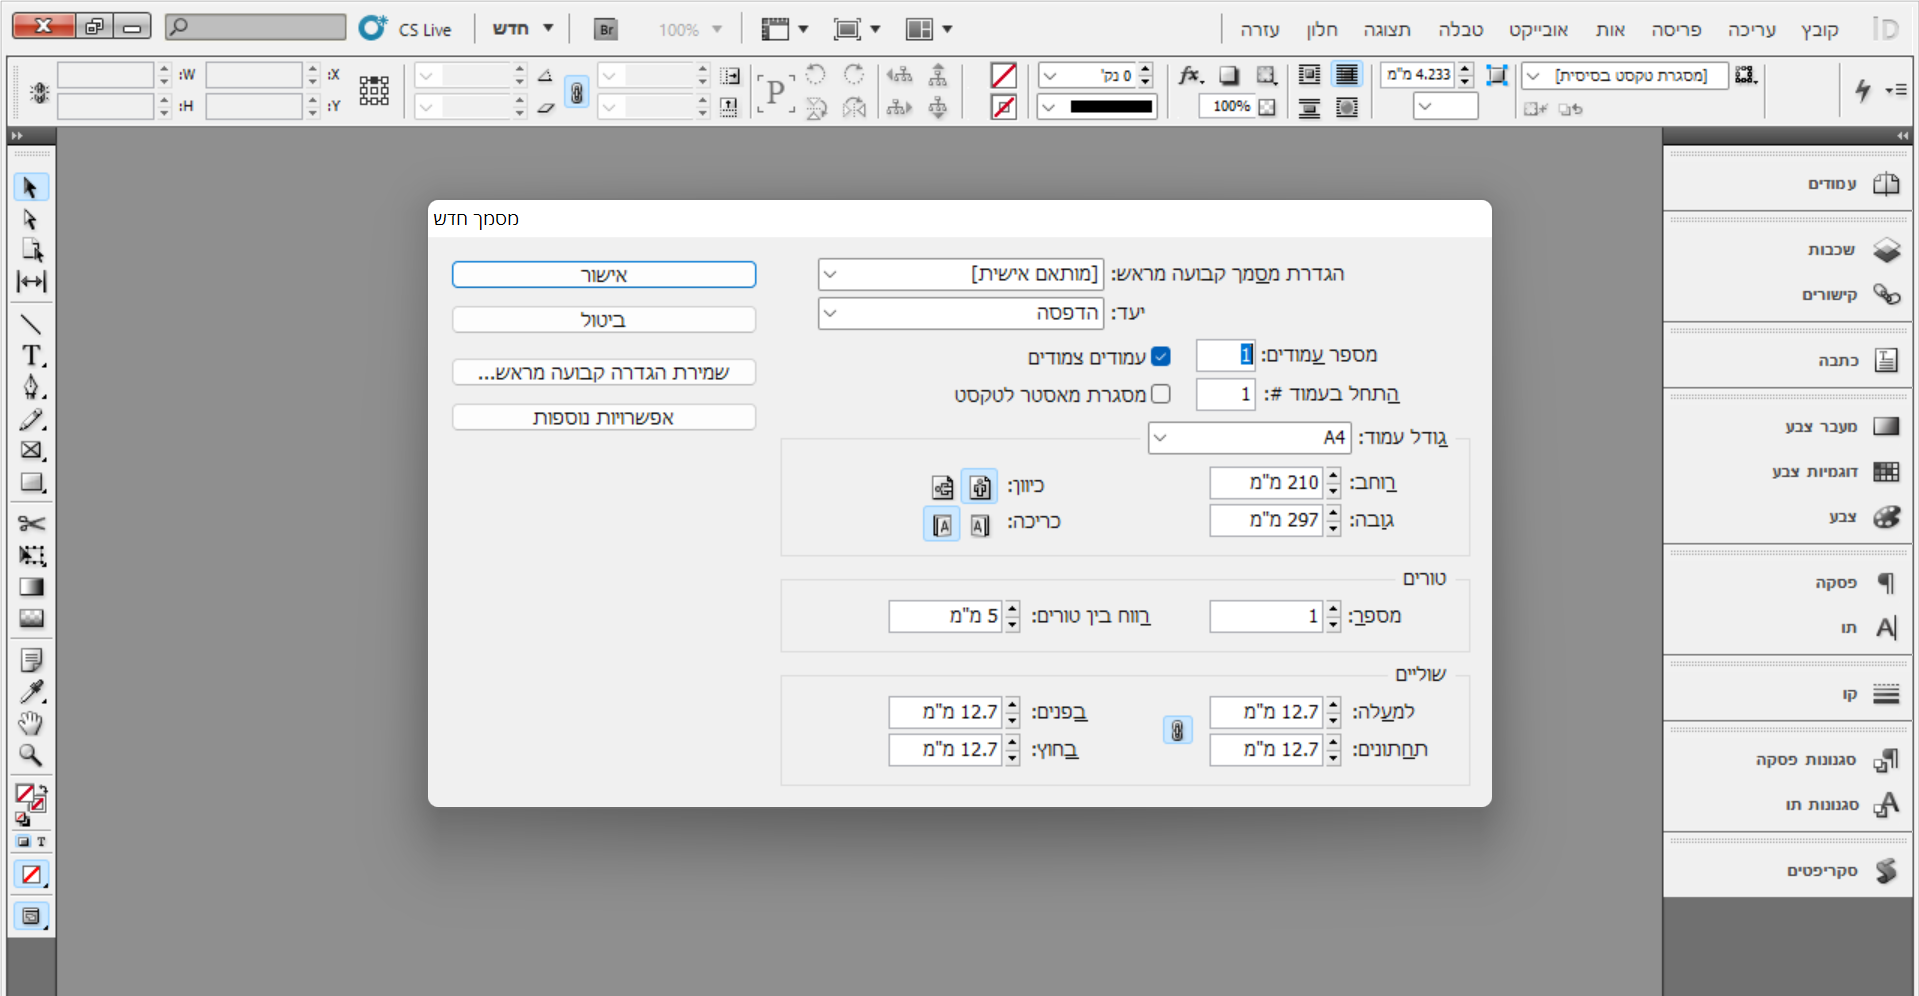Viewport: 1919px width, 996px height.
Task: Select the Zoom magnifier tool
Action: click(x=31, y=755)
